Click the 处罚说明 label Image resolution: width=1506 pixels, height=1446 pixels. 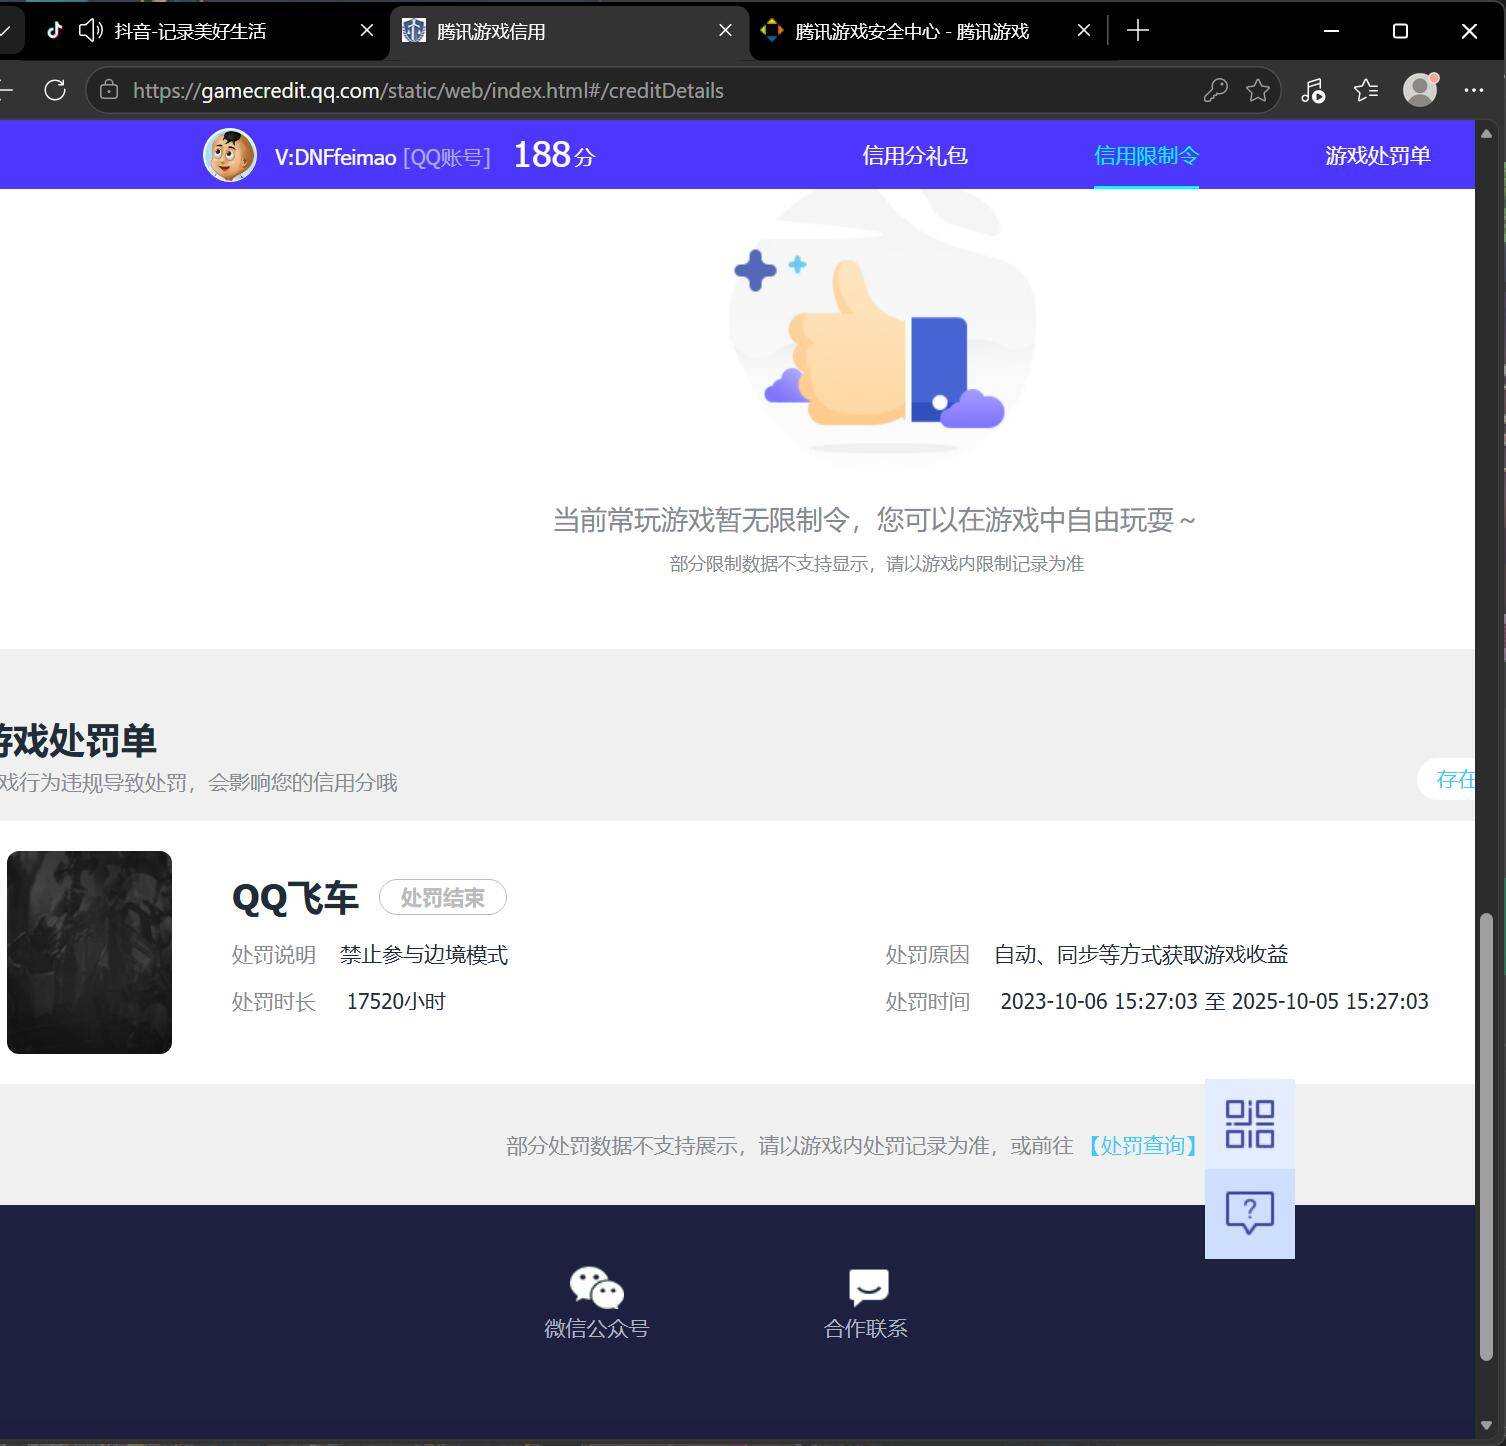coord(274,955)
